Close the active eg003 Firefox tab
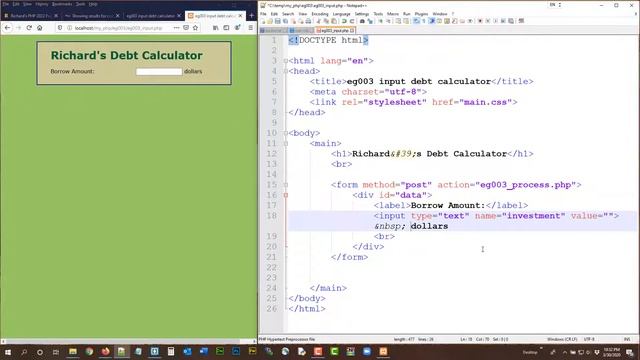640x360 pixels. (240, 16)
